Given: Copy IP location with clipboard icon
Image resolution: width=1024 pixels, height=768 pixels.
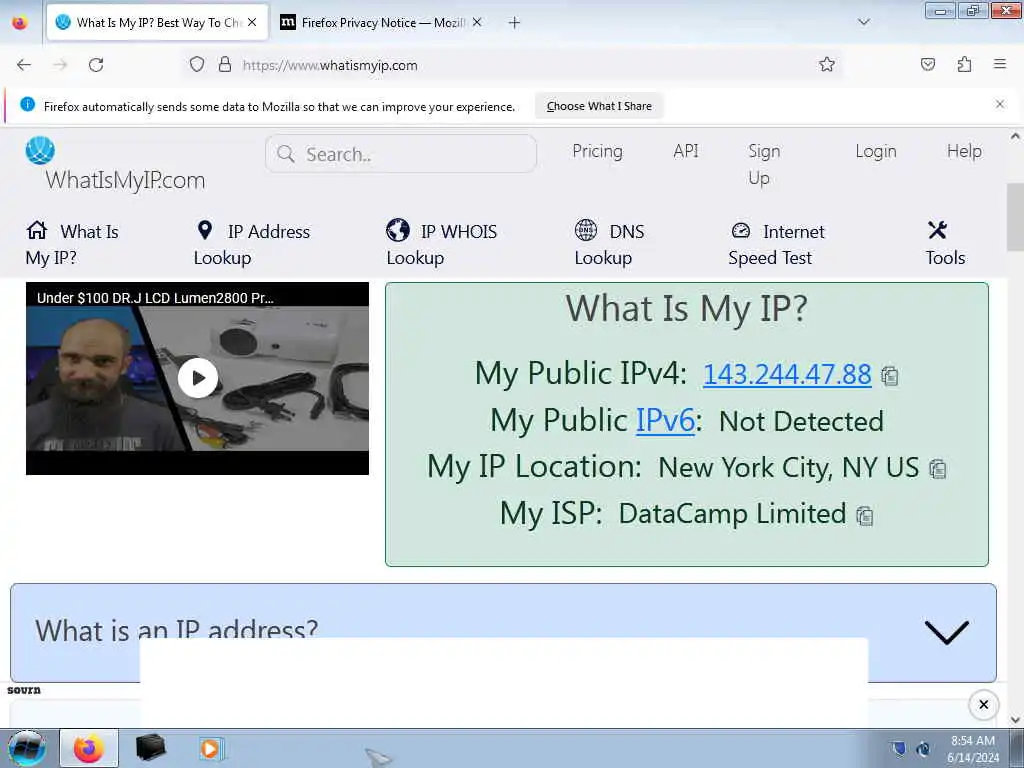Looking at the screenshot, I should pyautogui.click(x=938, y=469).
